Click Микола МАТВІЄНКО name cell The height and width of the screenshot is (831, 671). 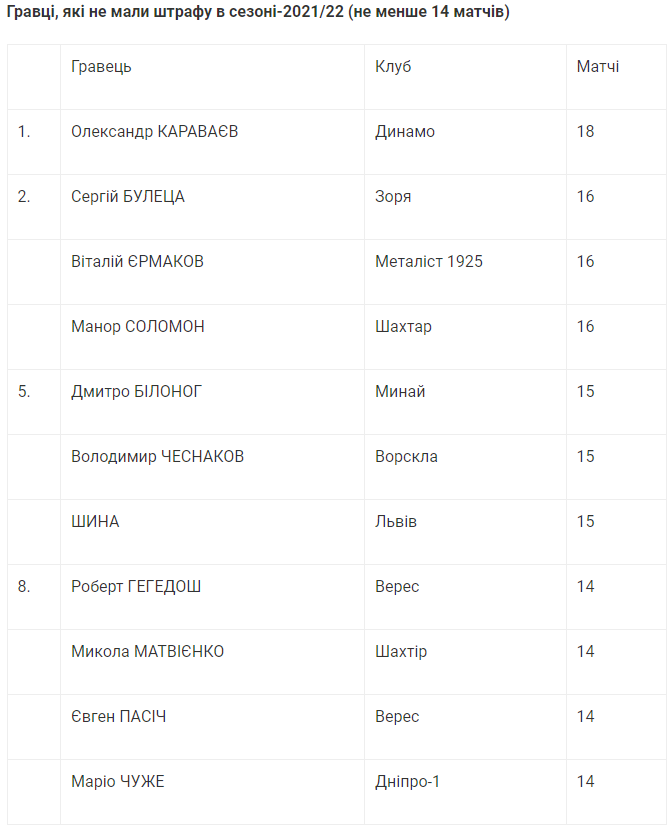click(x=147, y=652)
